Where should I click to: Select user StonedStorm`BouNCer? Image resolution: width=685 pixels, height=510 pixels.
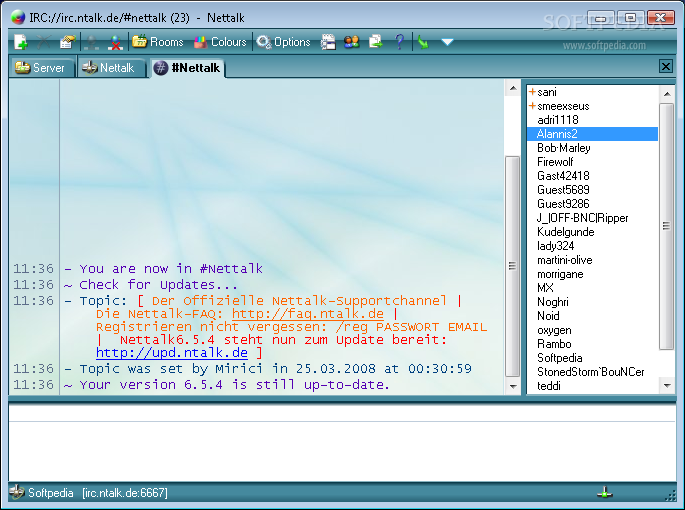tap(592, 372)
